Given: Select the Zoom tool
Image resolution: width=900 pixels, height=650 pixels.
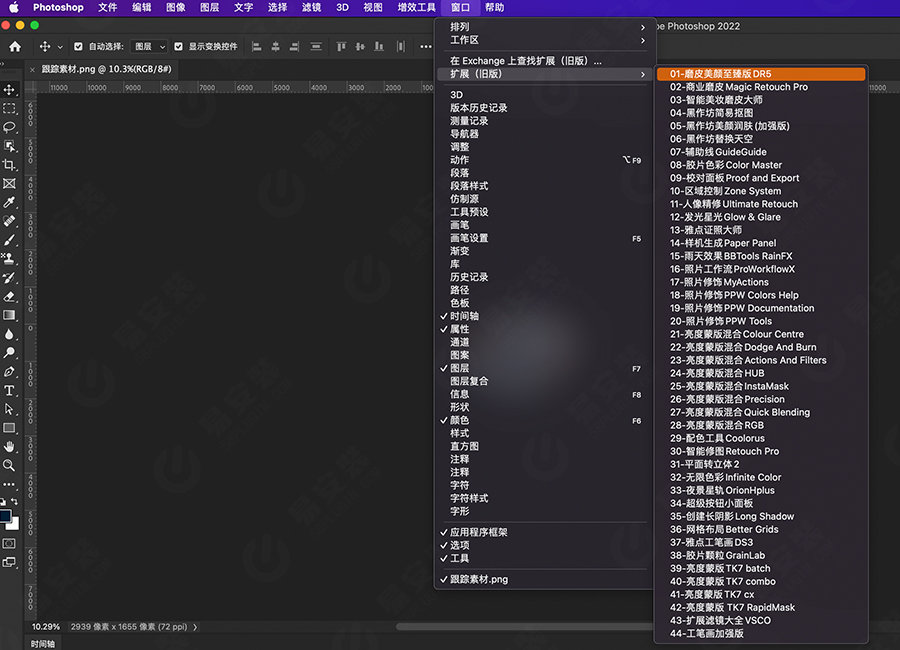Looking at the screenshot, I should coord(9,466).
